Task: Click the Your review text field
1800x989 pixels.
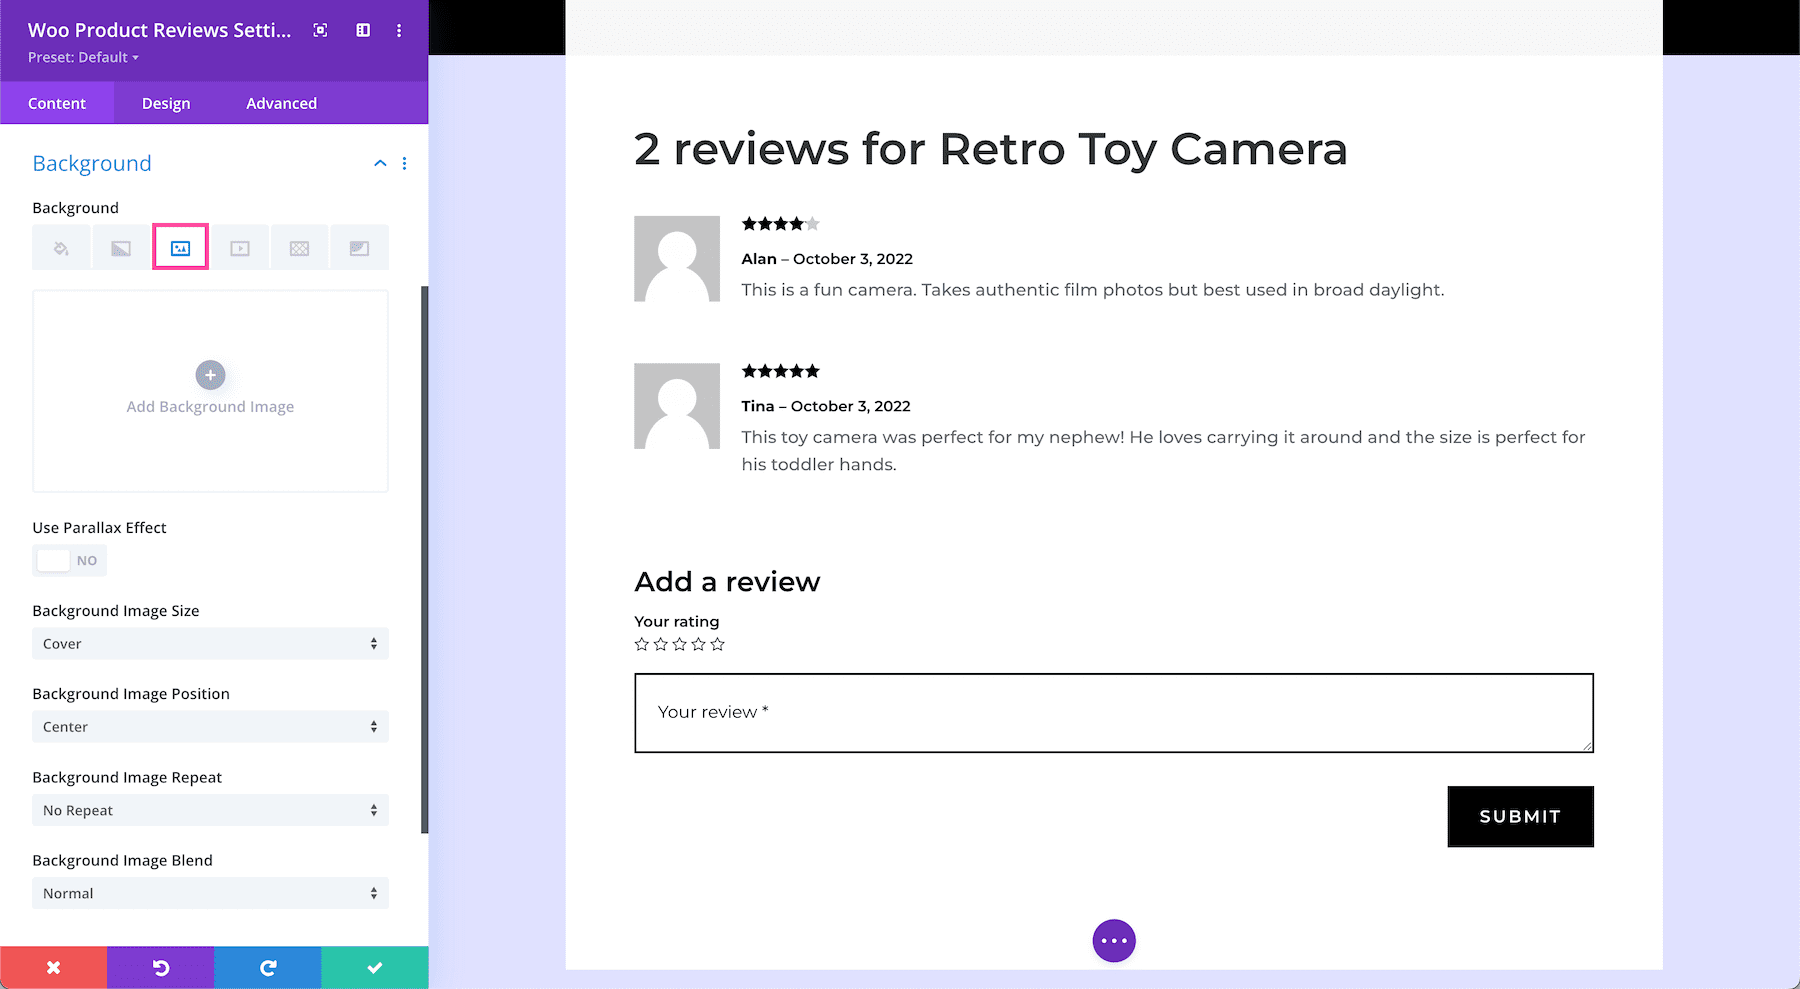Action: 1113,712
